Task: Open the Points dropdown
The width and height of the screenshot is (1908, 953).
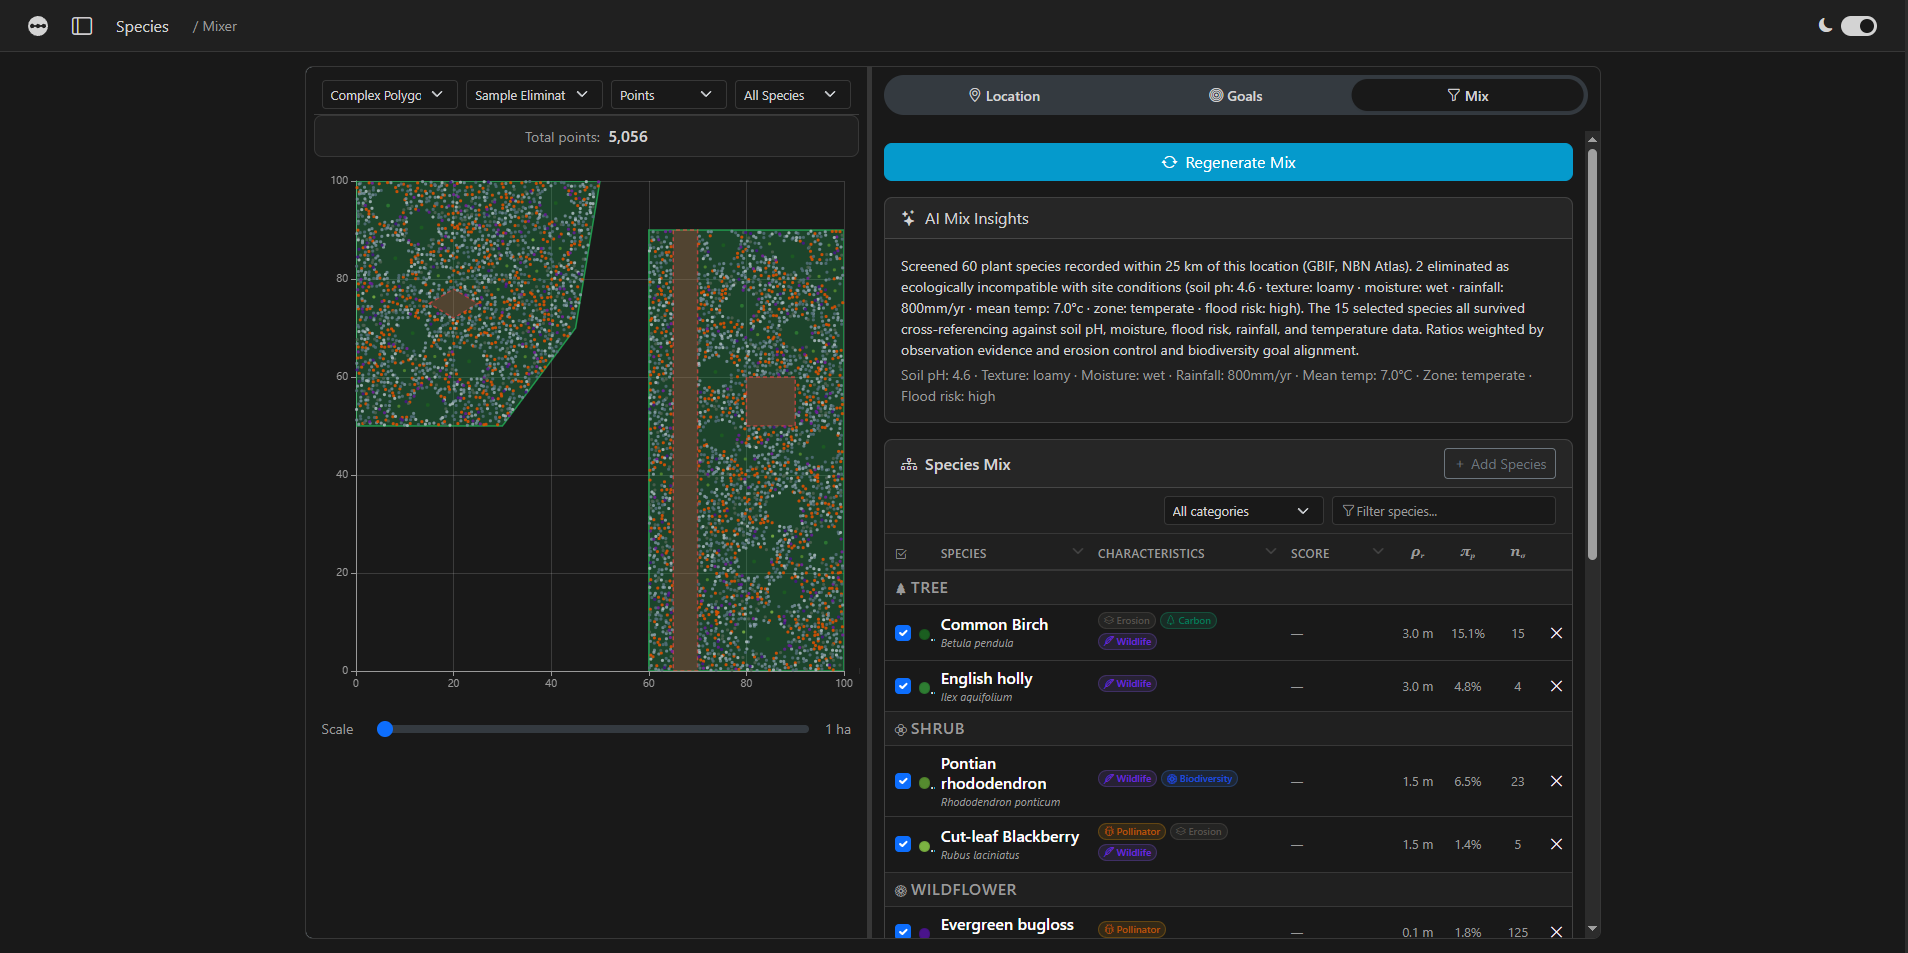Action: 667,94
